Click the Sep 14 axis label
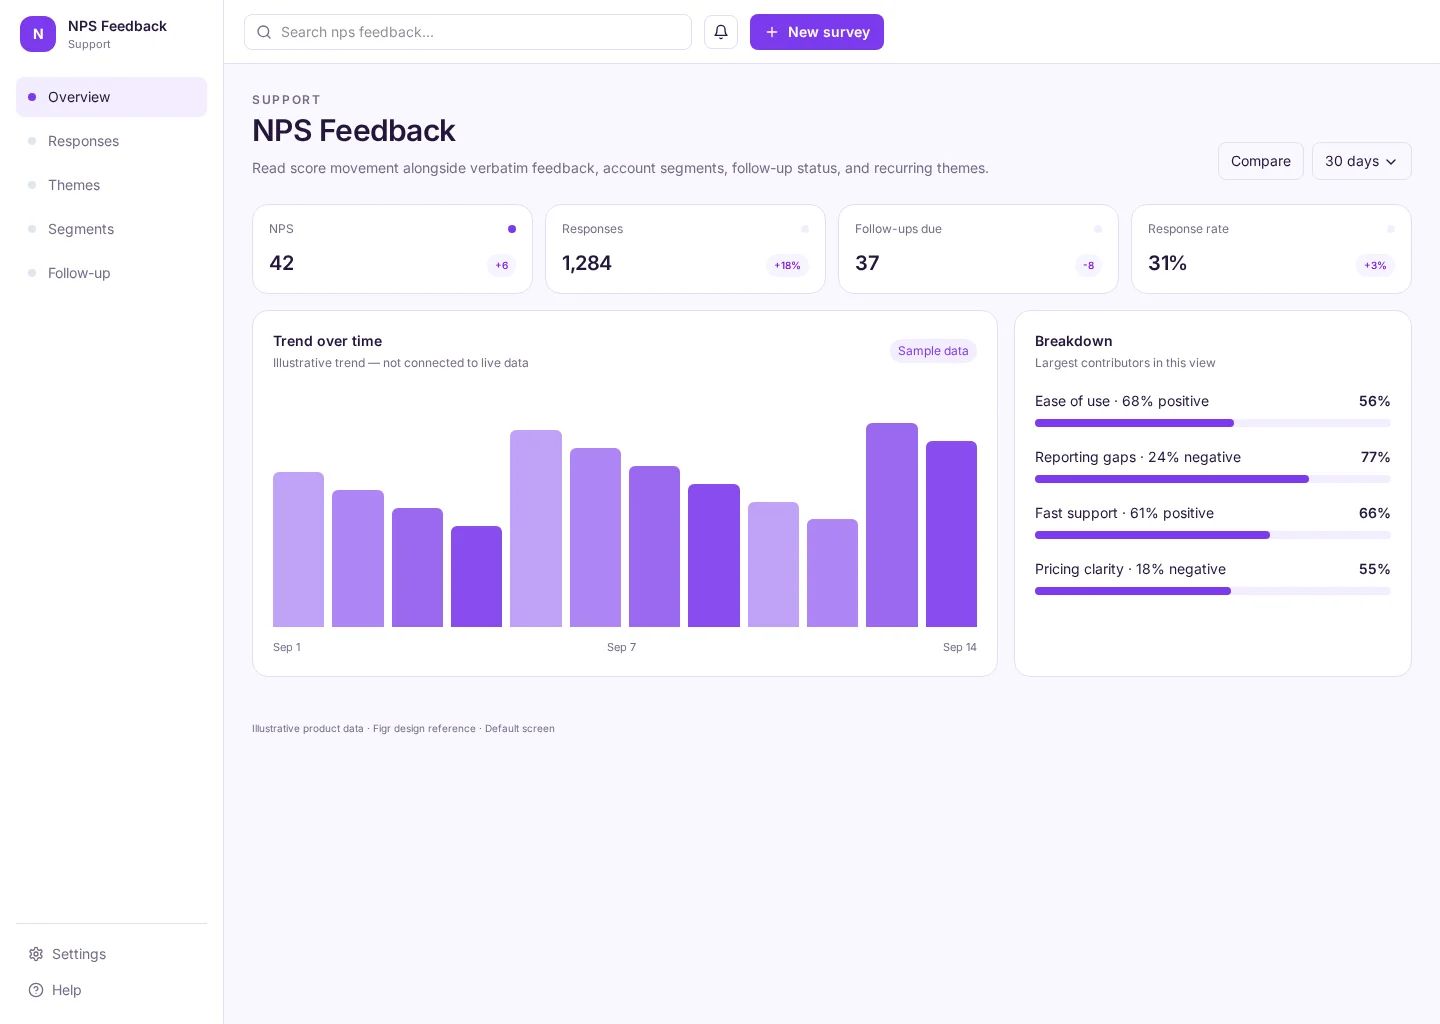 click(x=960, y=647)
